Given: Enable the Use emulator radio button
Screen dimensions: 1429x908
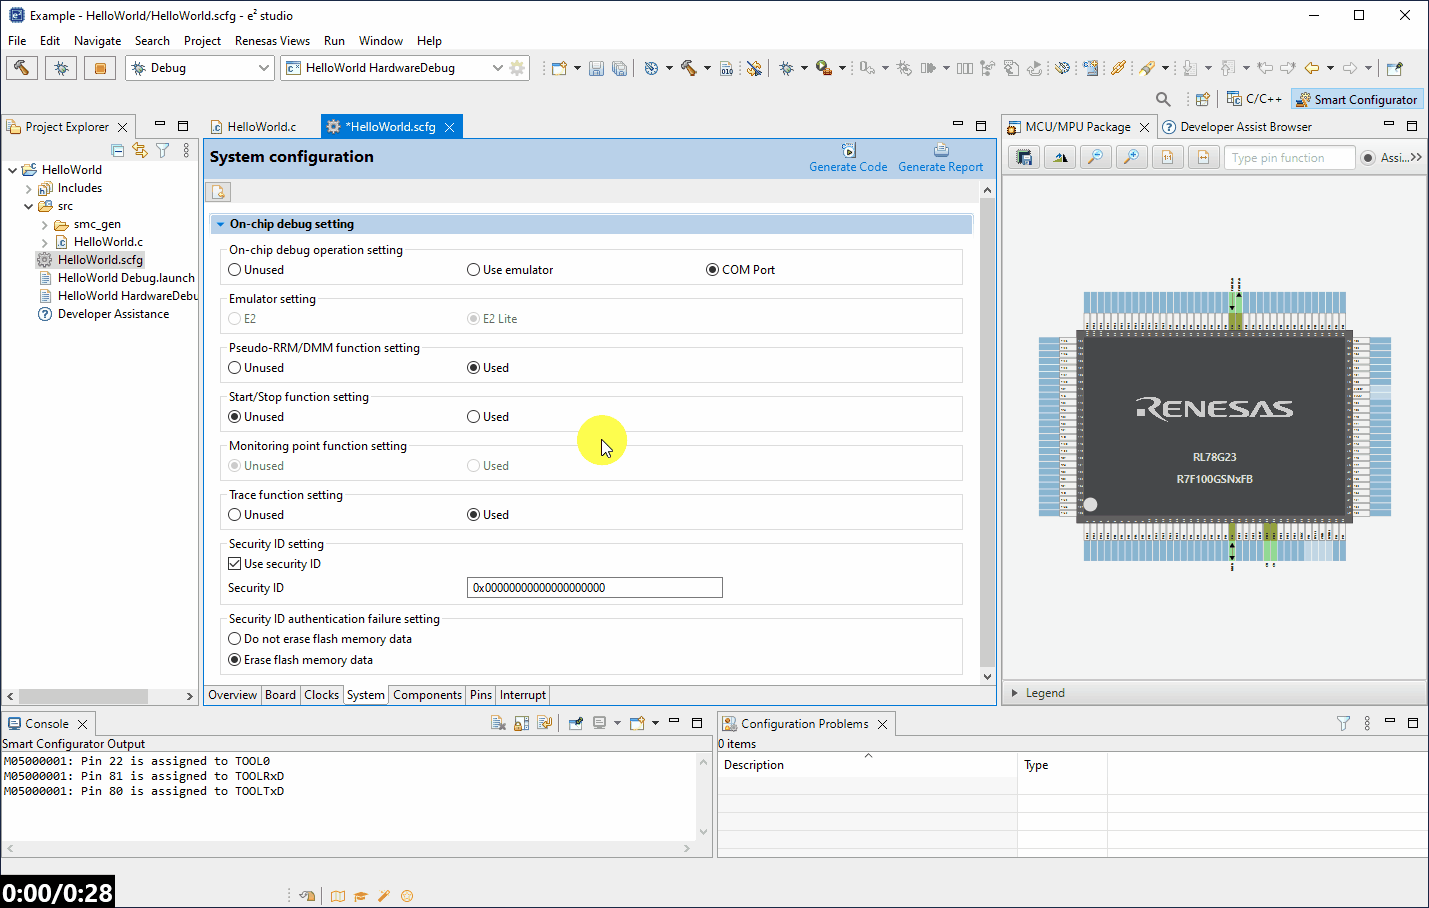Looking at the screenshot, I should point(472,269).
